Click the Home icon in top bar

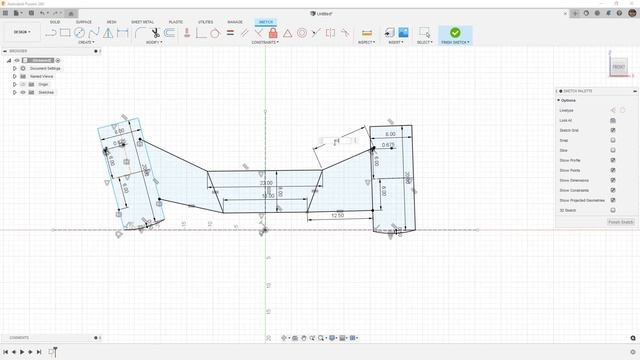[71, 13]
